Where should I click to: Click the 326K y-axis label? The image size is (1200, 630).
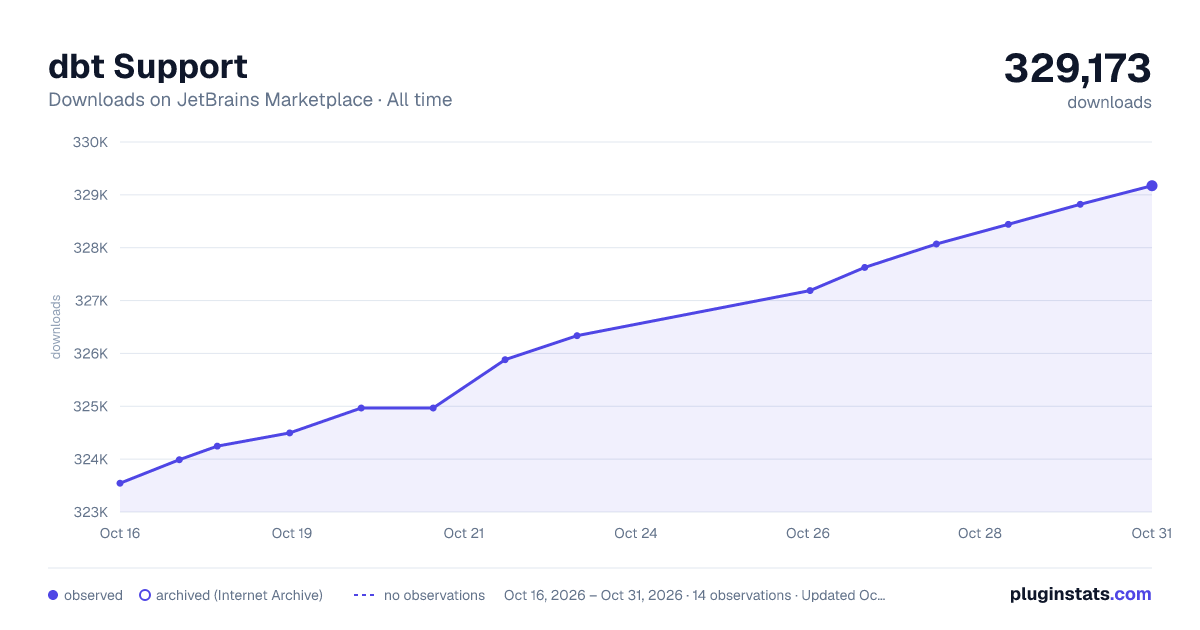pos(90,354)
